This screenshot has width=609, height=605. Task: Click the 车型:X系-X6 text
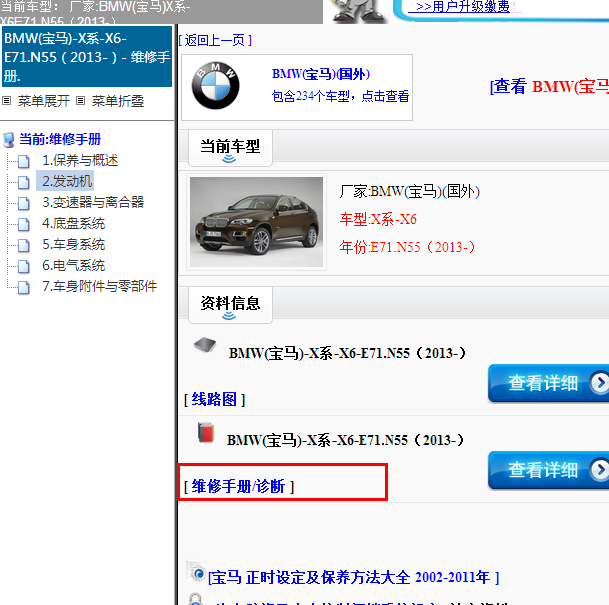click(x=378, y=219)
